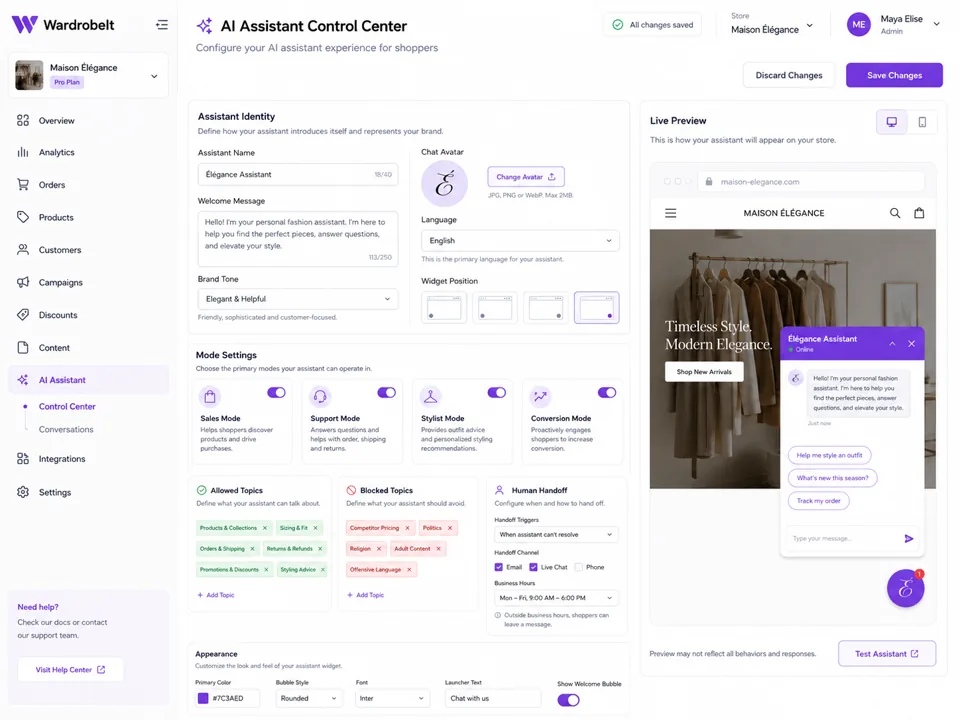Select Control Center sub-item
This screenshot has width=960, height=720.
[x=67, y=407]
